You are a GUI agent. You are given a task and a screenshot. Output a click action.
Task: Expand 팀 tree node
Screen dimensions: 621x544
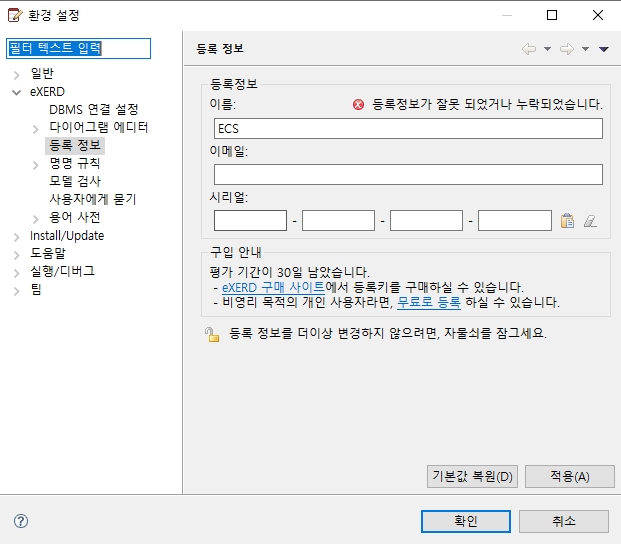tap(17, 291)
